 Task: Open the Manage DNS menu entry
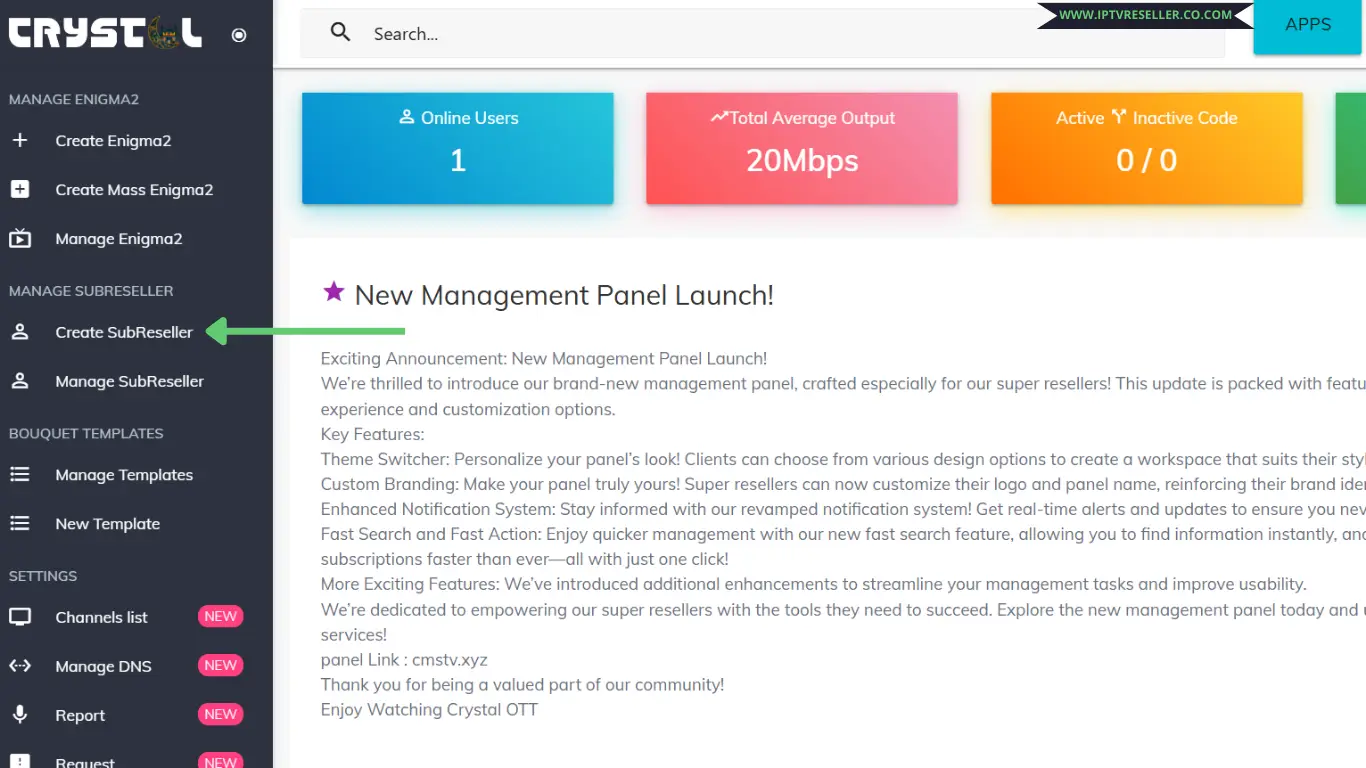[103, 666]
